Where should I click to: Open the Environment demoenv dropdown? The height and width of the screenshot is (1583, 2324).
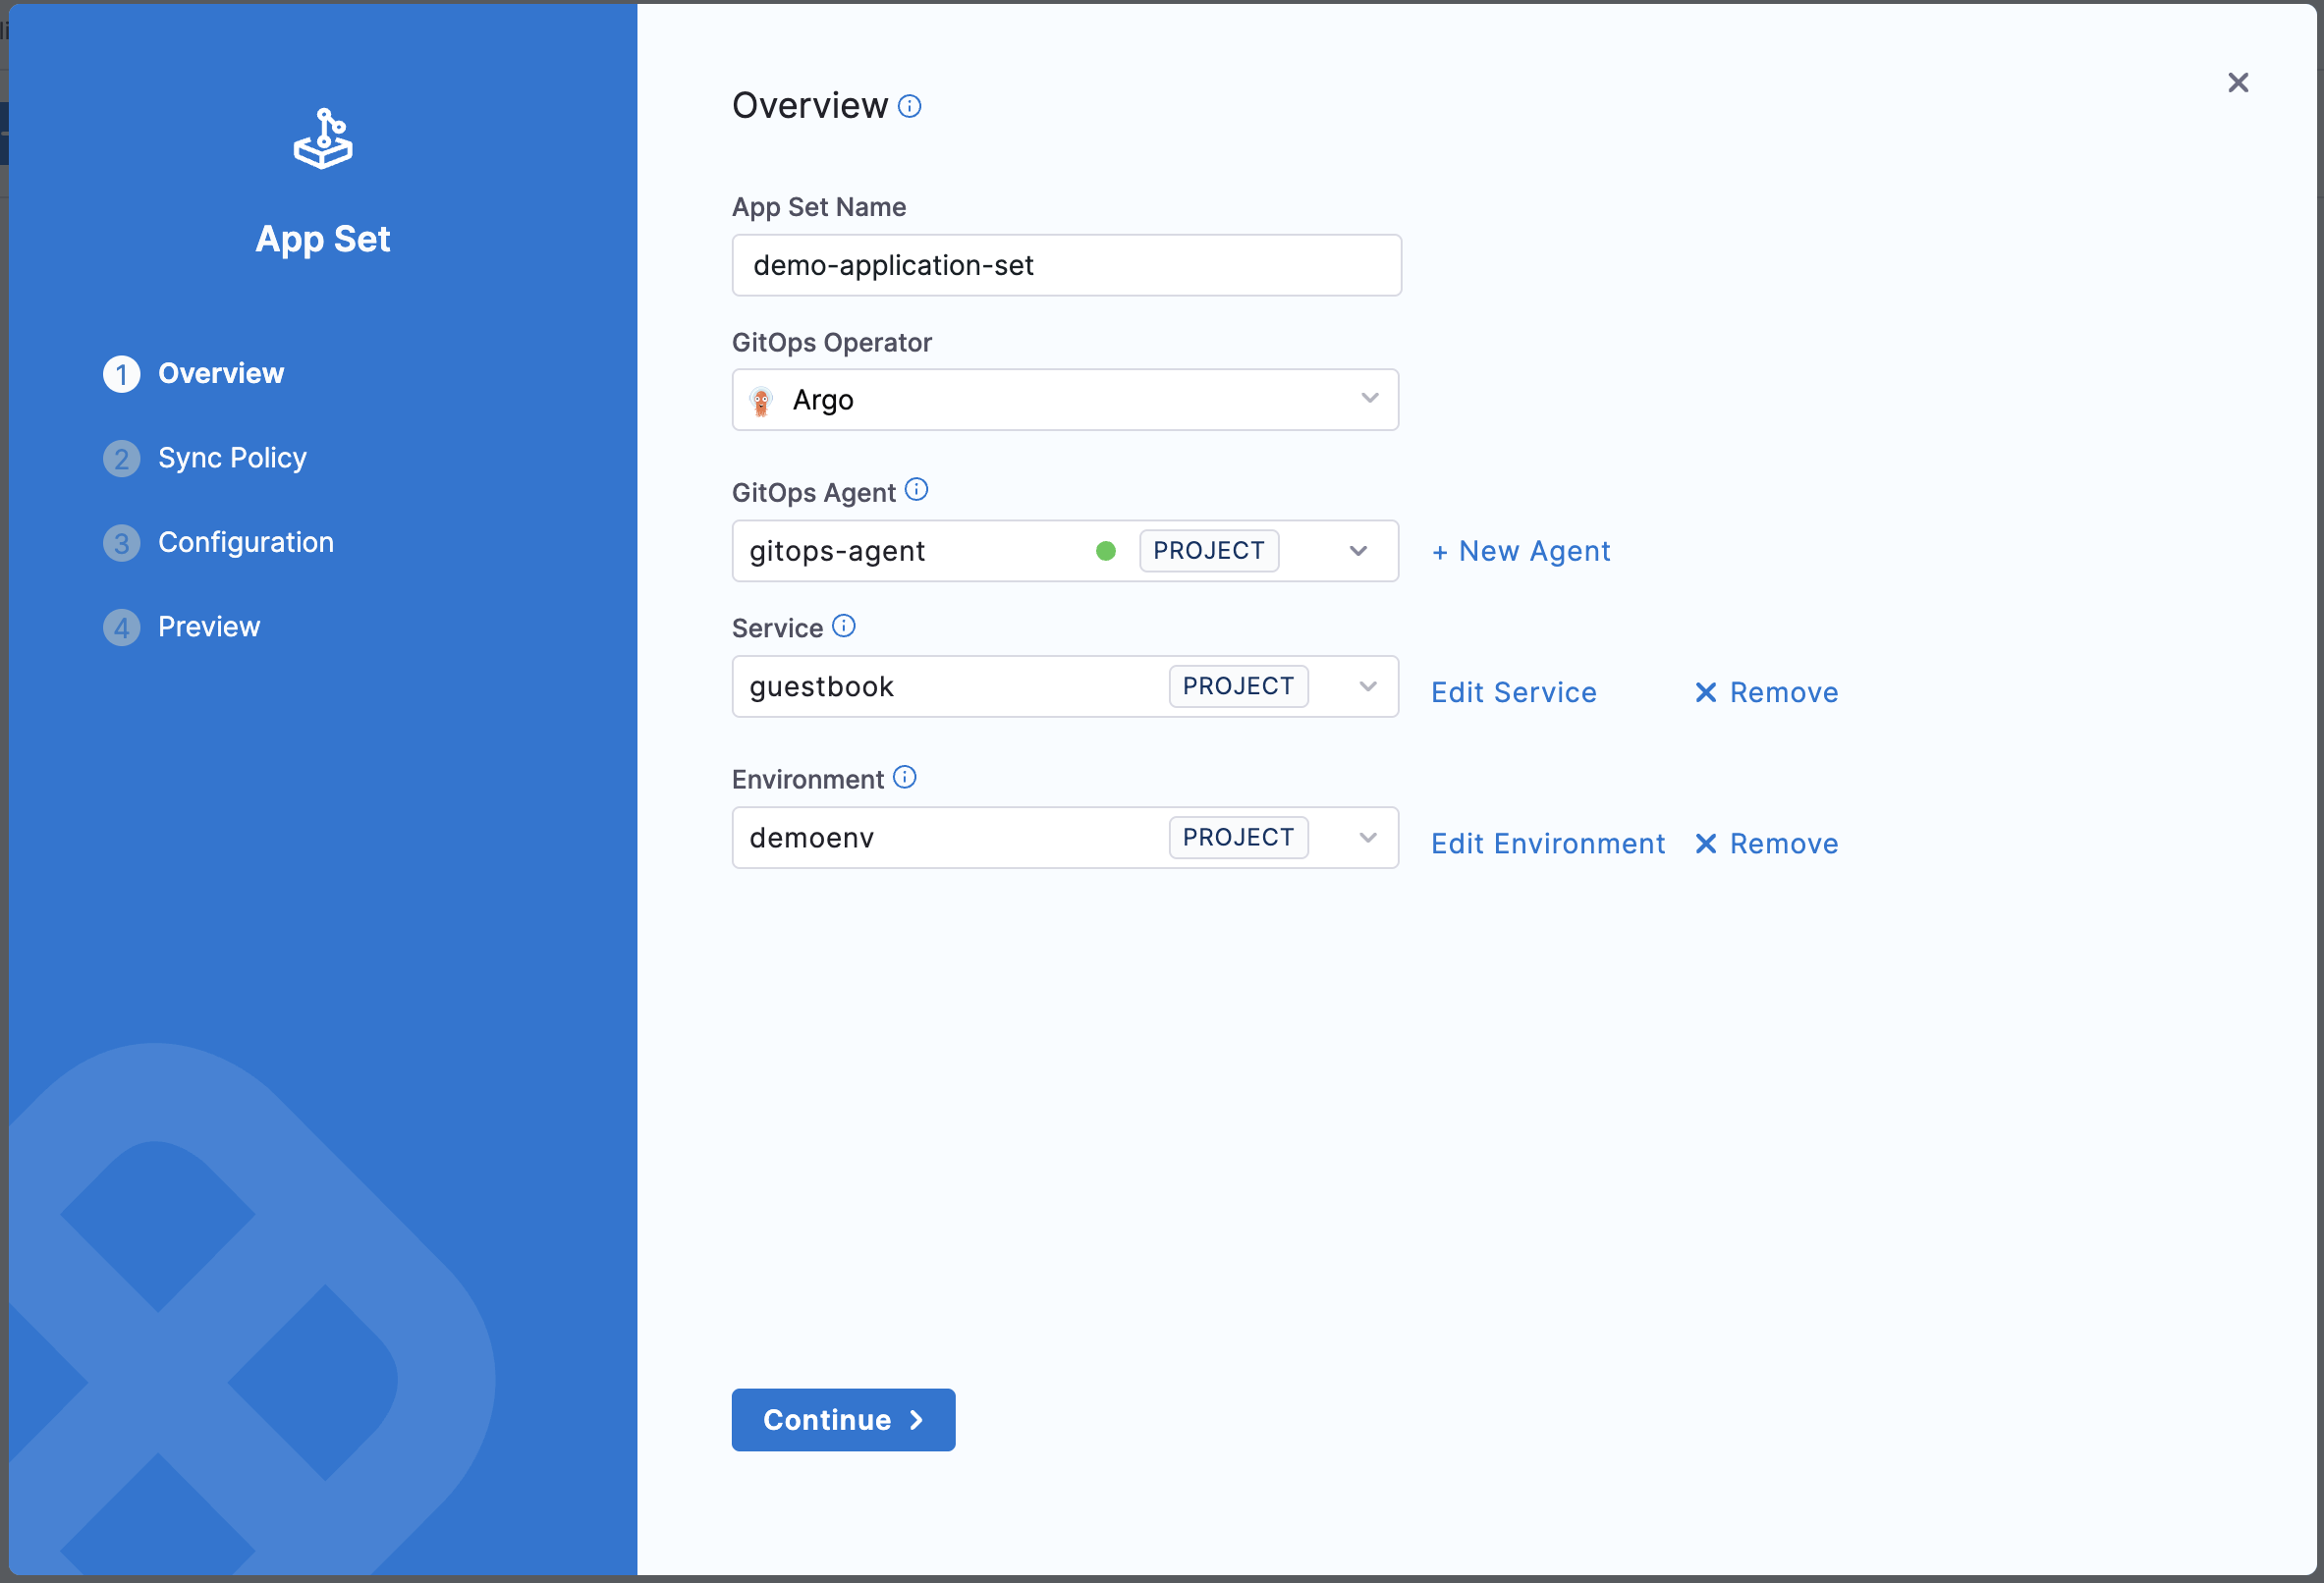pyautogui.click(x=1367, y=838)
